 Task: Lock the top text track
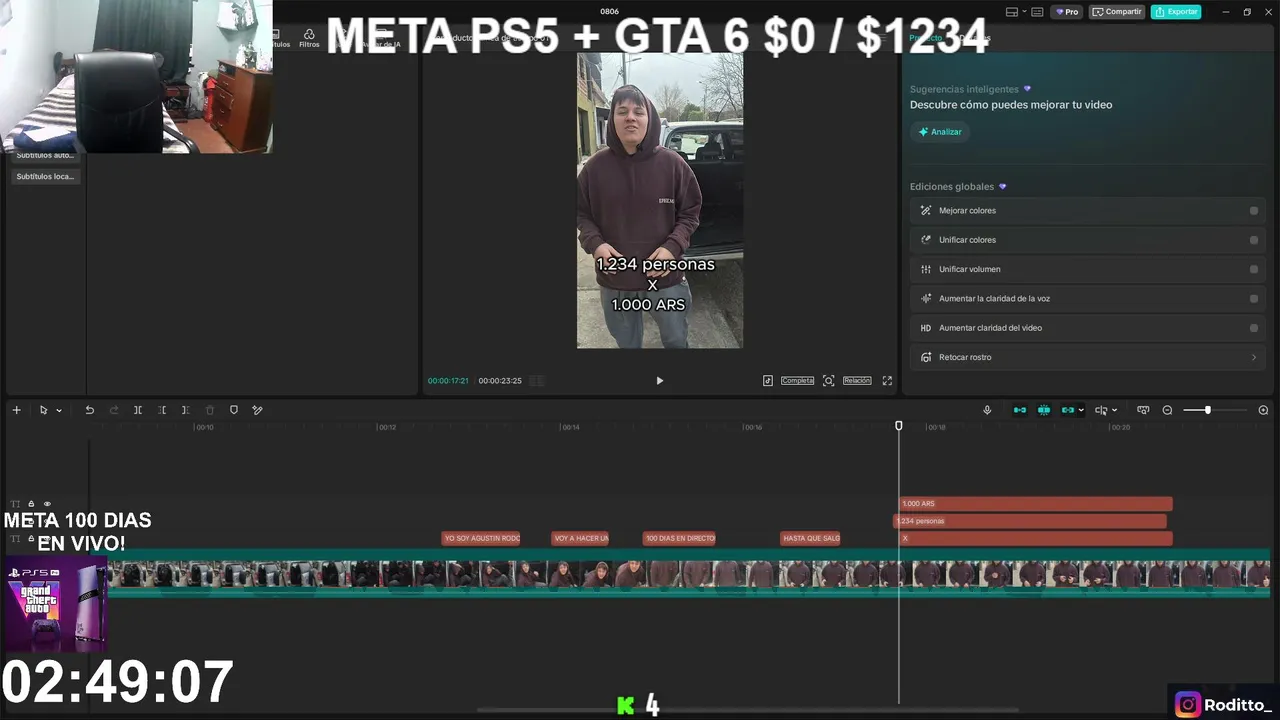coord(31,504)
